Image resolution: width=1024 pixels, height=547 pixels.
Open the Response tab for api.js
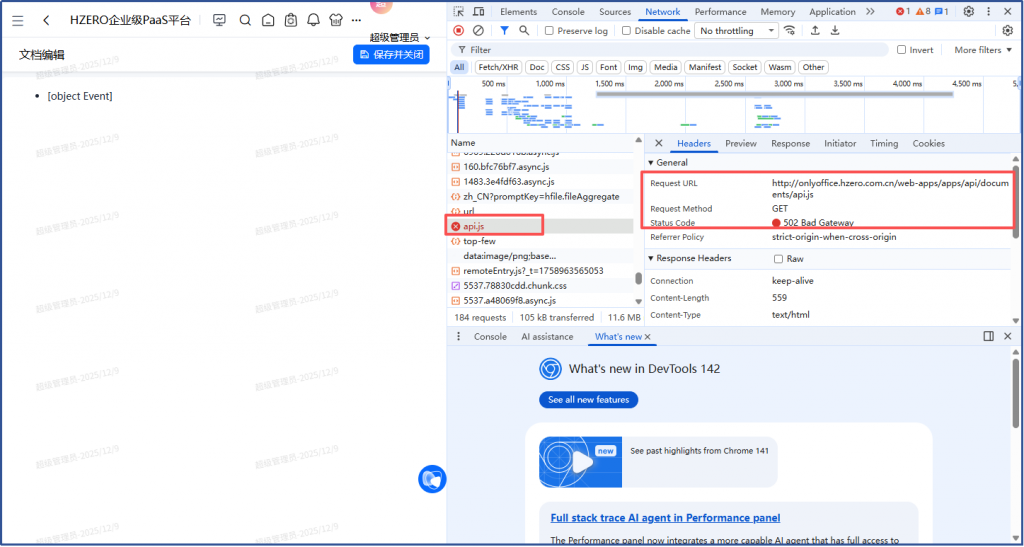790,144
